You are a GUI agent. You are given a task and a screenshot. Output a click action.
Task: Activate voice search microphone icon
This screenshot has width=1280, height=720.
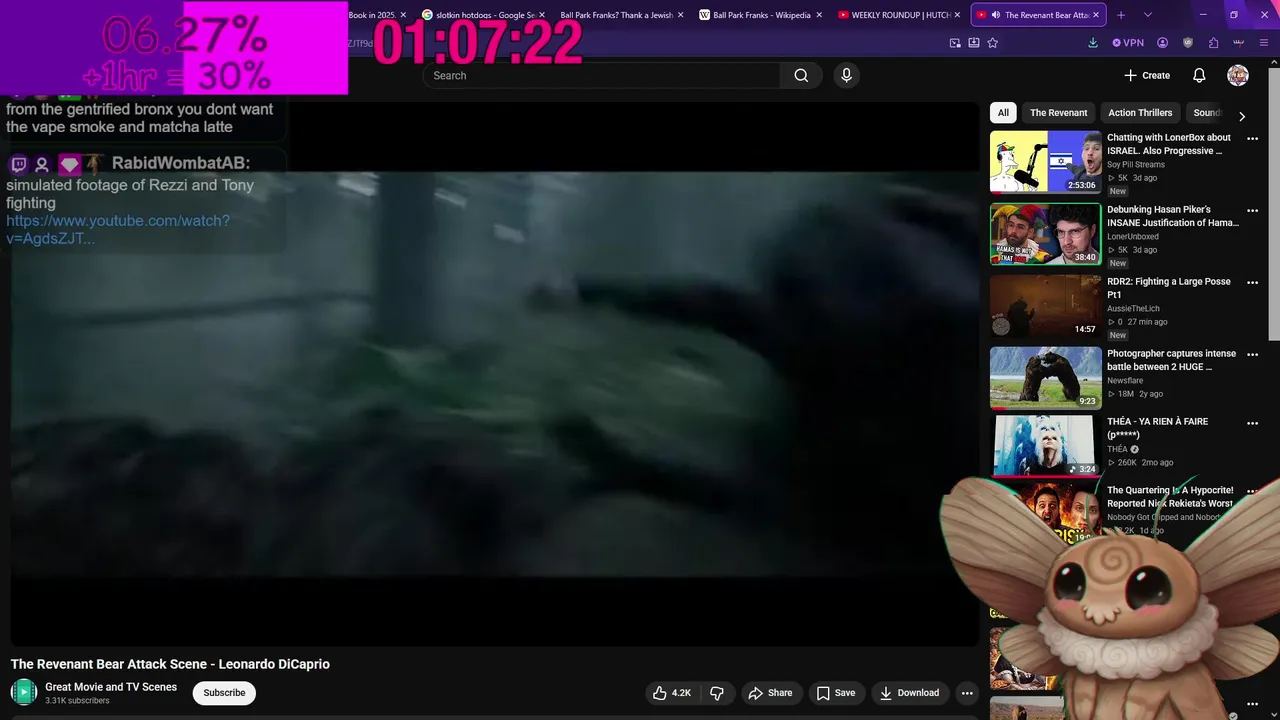pos(846,75)
